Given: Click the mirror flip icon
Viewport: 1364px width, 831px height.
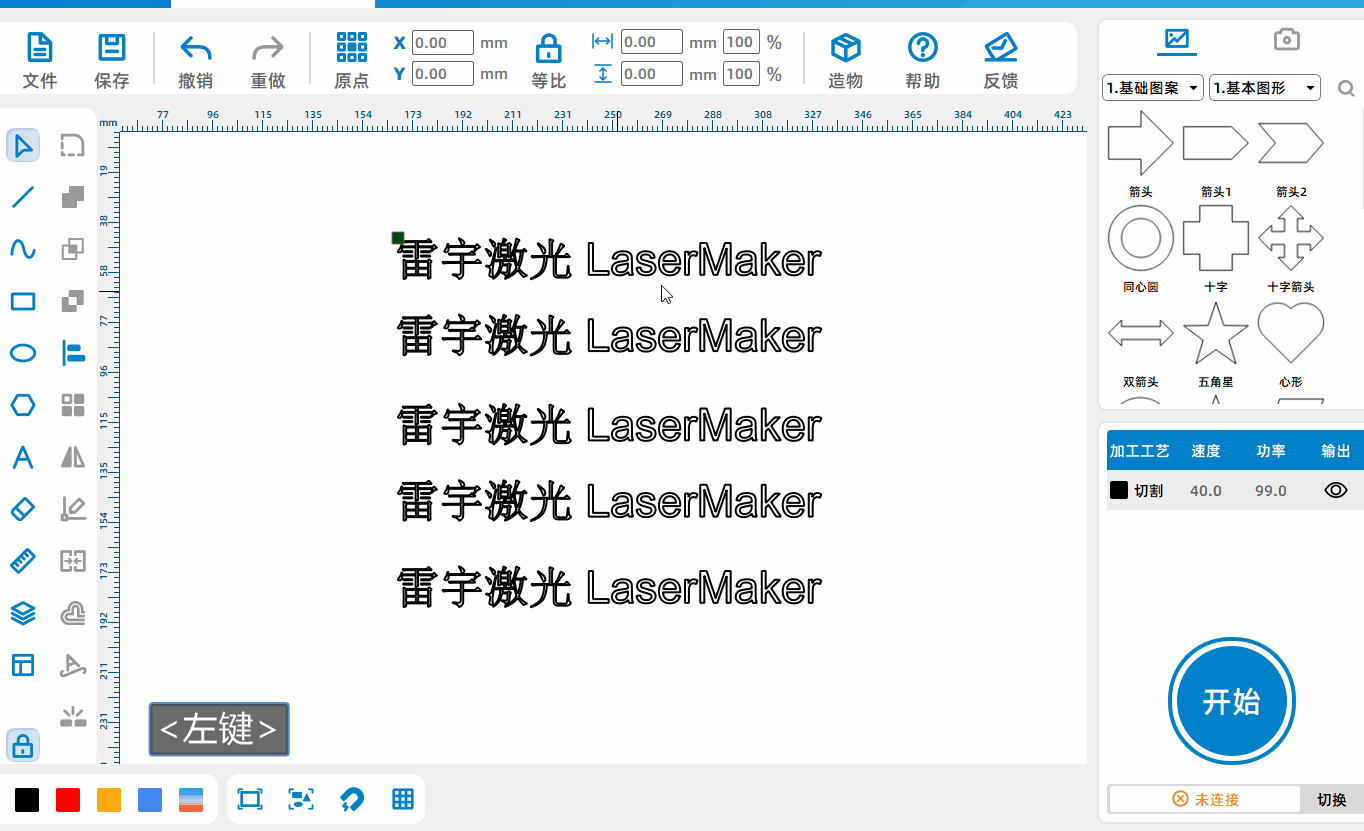Looking at the screenshot, I should pyautogui.click(x=73, y=457).
